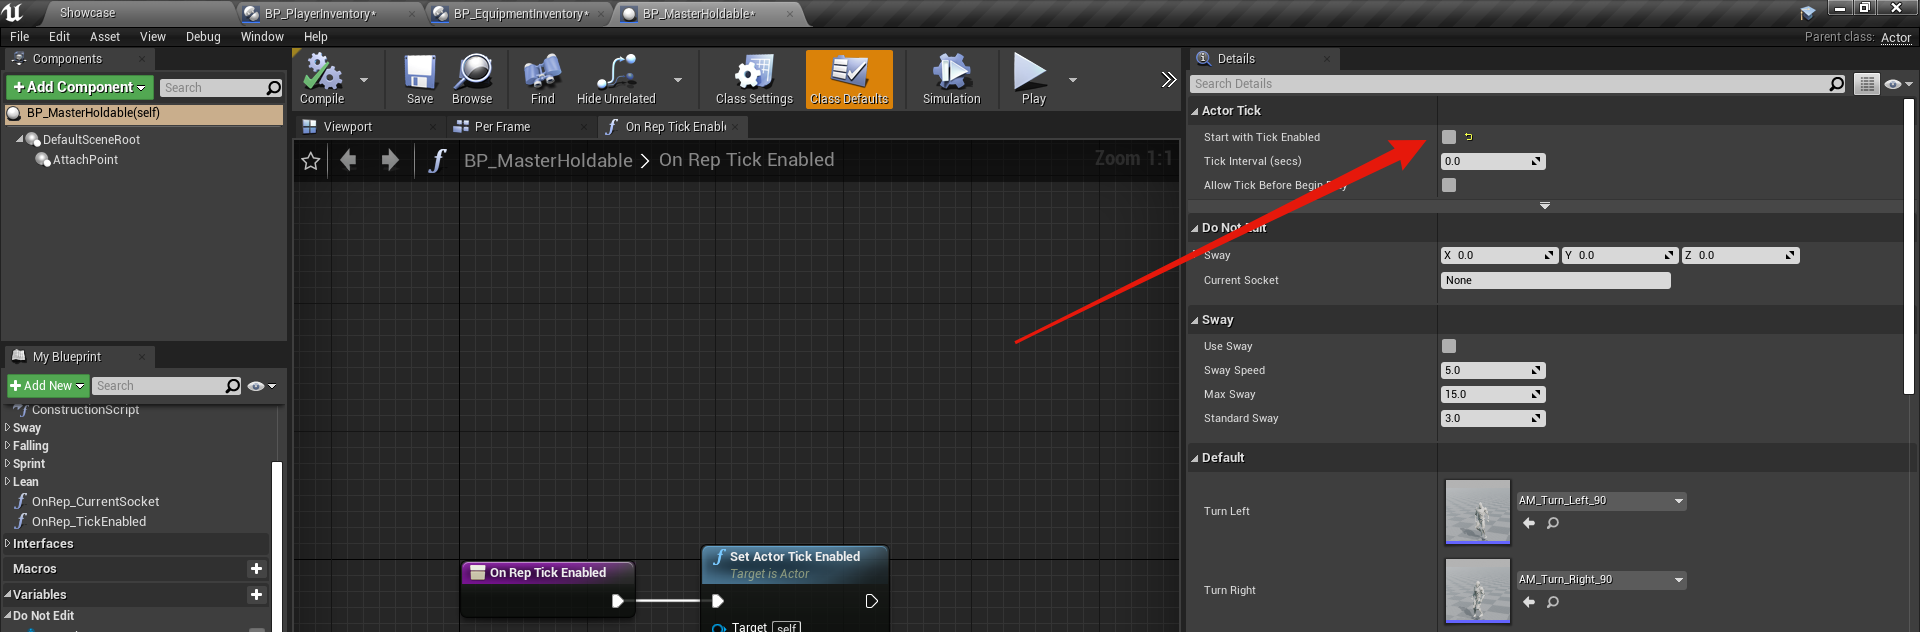1920x632 pixels.
Task: Open the Debug menu
Action: (203, 37)
